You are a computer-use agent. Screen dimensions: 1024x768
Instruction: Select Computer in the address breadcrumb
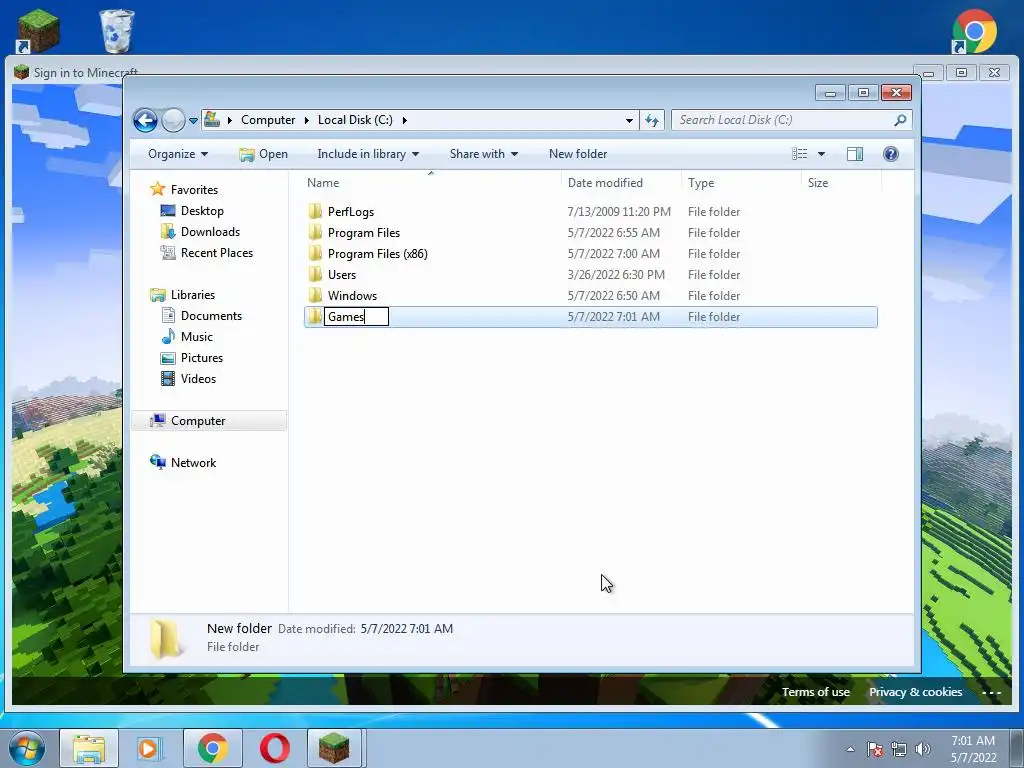click(x=268, y=120)
